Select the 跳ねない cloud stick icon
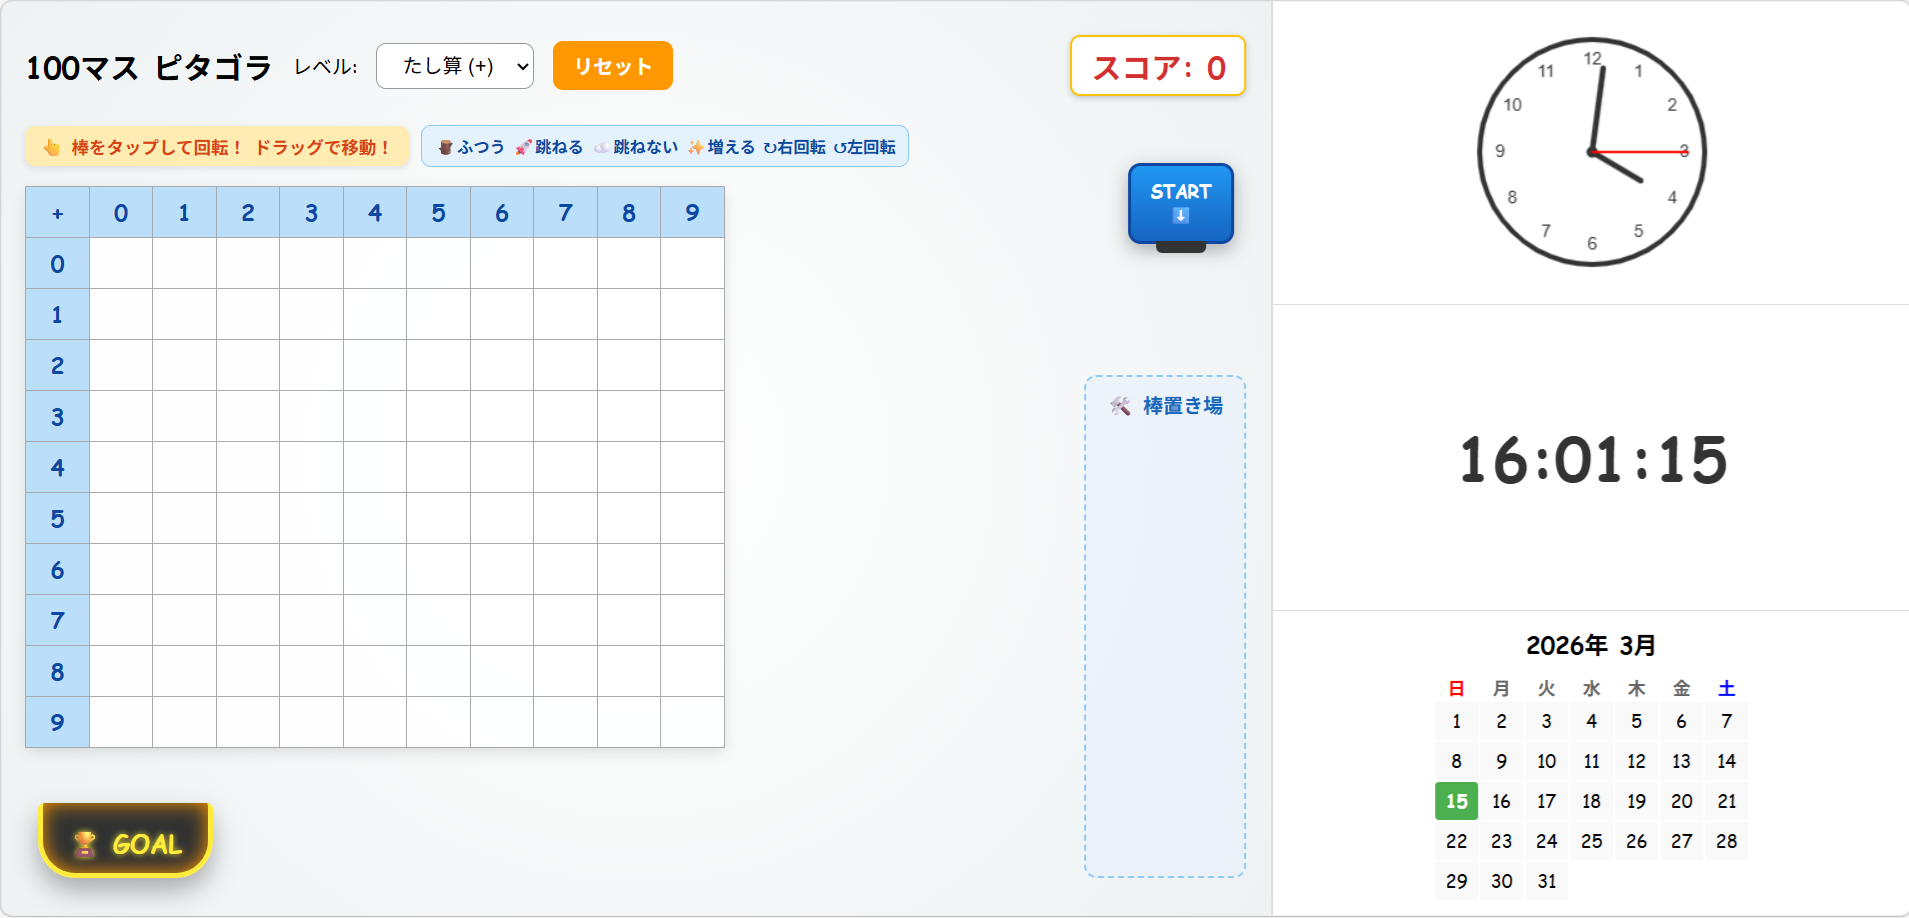Screen dimensions: 1909x918 (x=601, y=146)
